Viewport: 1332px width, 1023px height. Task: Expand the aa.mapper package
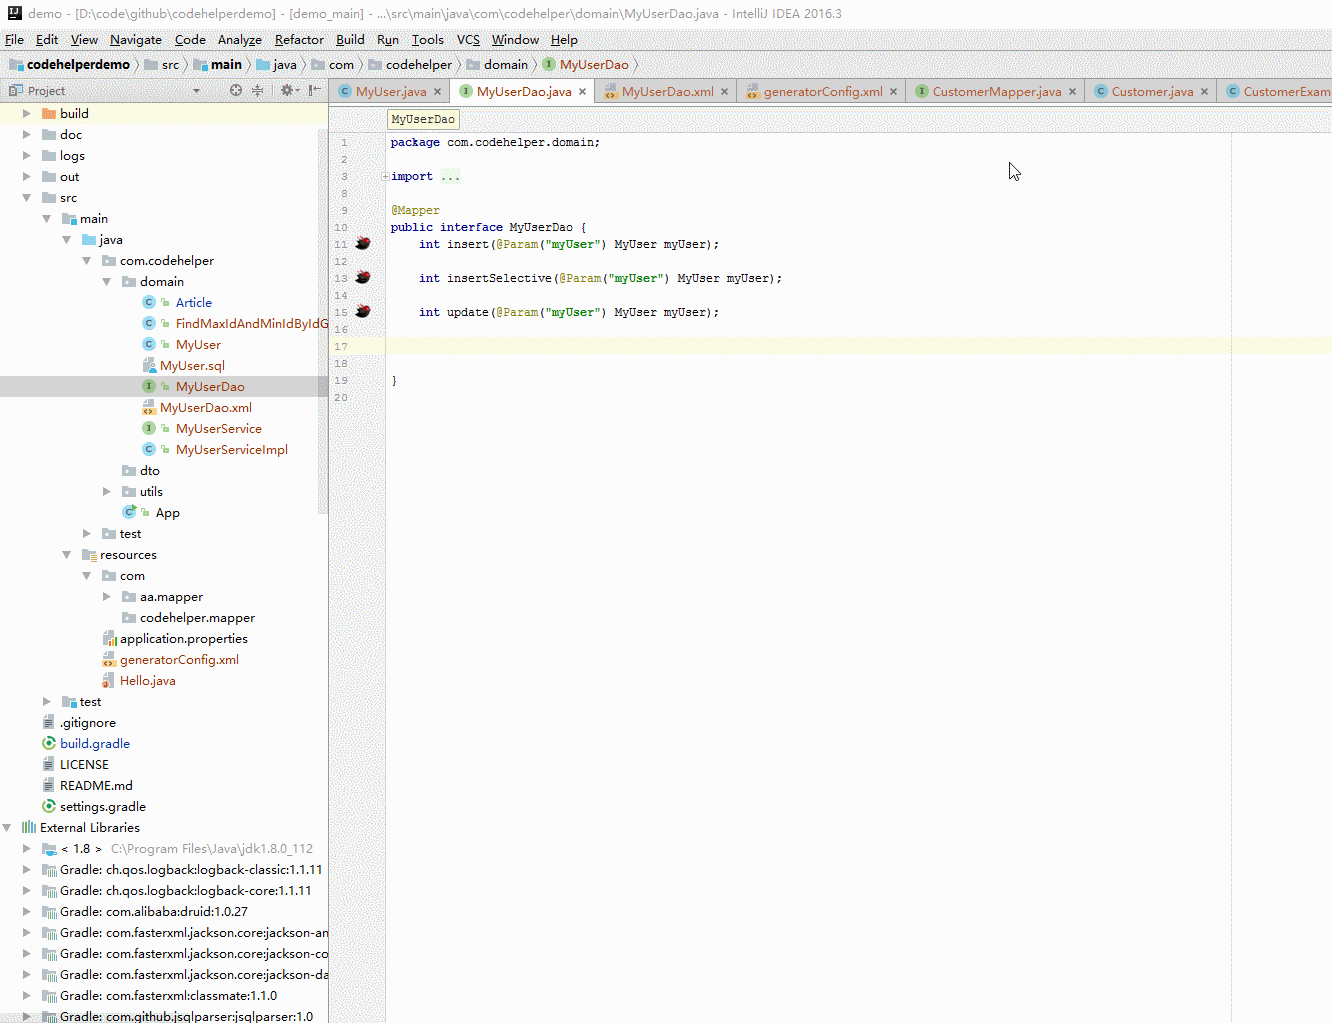[107, 596]
